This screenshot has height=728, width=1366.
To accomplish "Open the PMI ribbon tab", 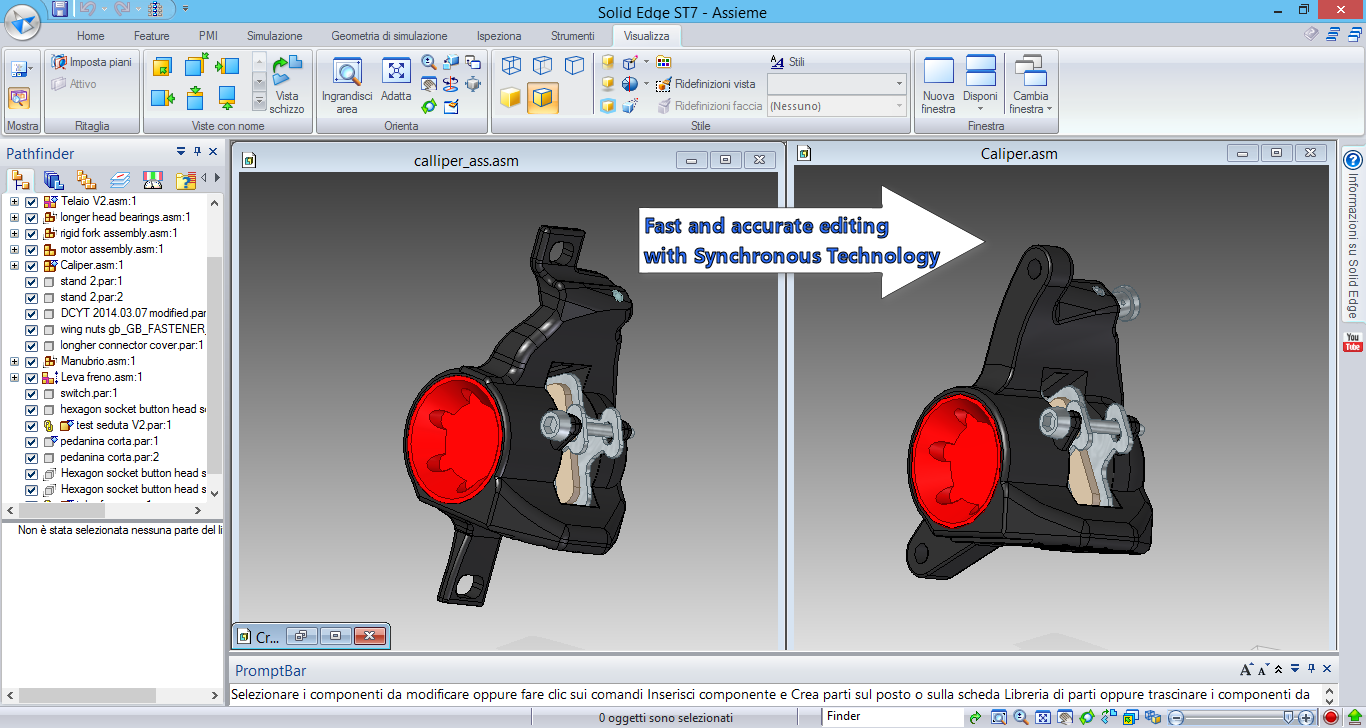I will (x=208, y=36).
